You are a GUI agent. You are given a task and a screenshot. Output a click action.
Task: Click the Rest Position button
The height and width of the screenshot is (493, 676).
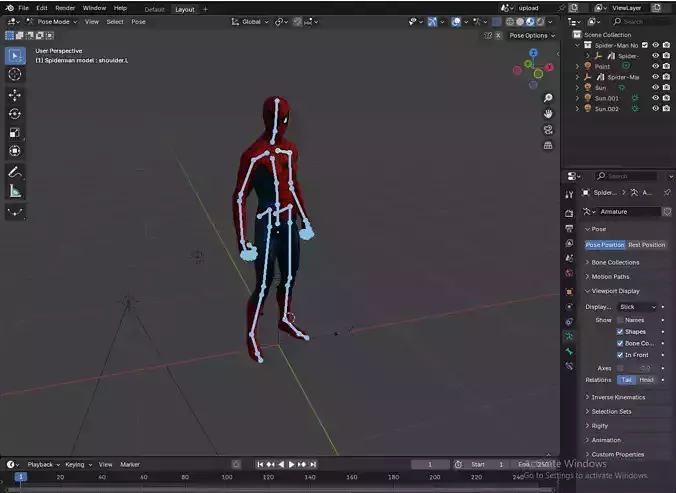tap(647, 244)
